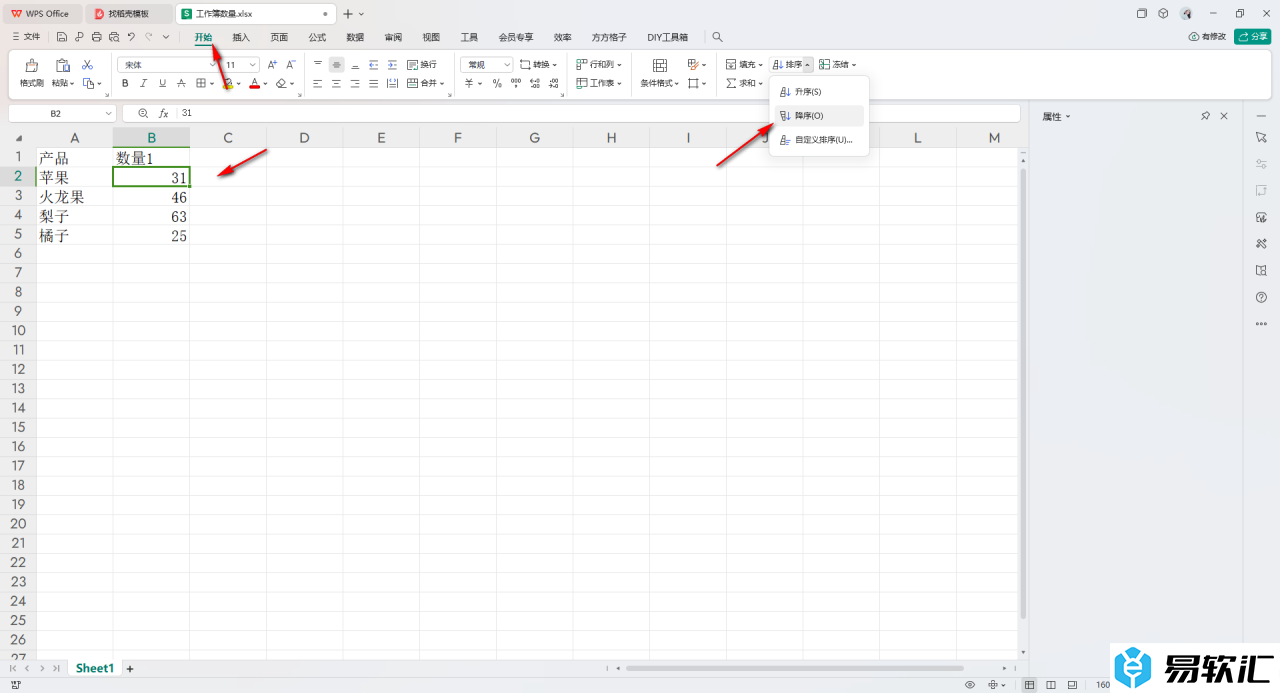Toggle vertical middle alignment
Screen dimensions: 1280x693
coord(336,64)
